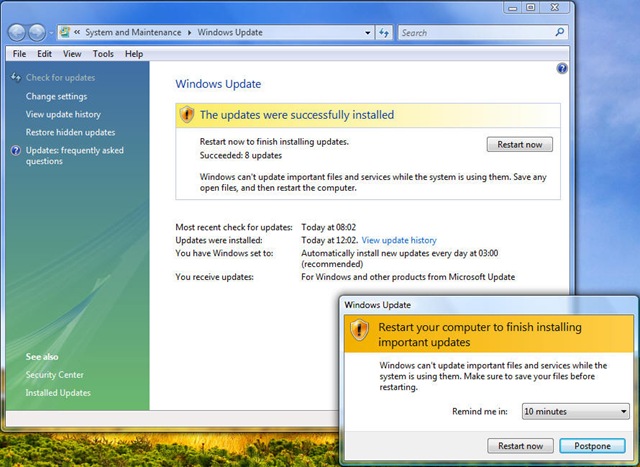Open the recent pages dropdown beside the Forward arrow
The width and height of the screenshot is (640, 467).
point(51,33)
